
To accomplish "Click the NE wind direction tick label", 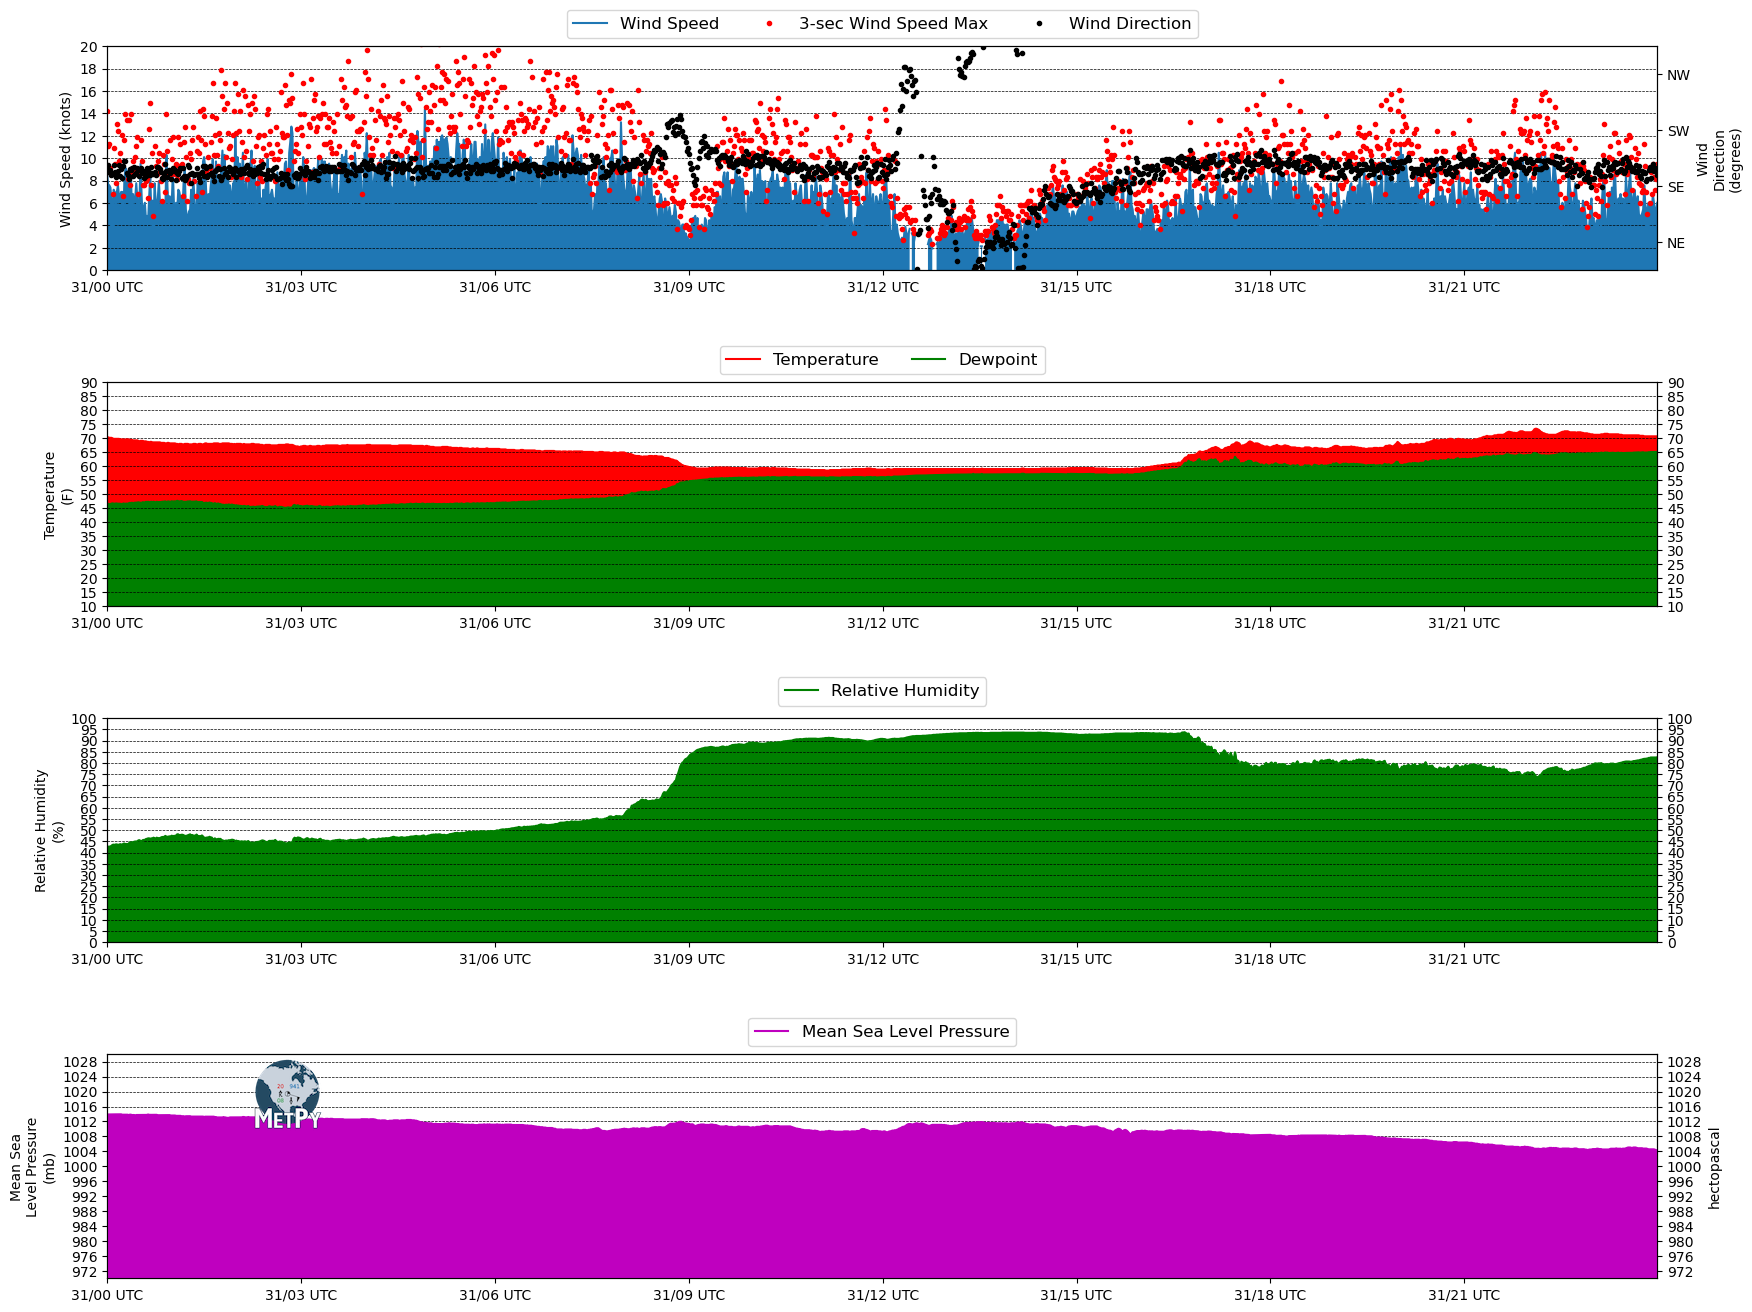I will tap(1676, 243).
